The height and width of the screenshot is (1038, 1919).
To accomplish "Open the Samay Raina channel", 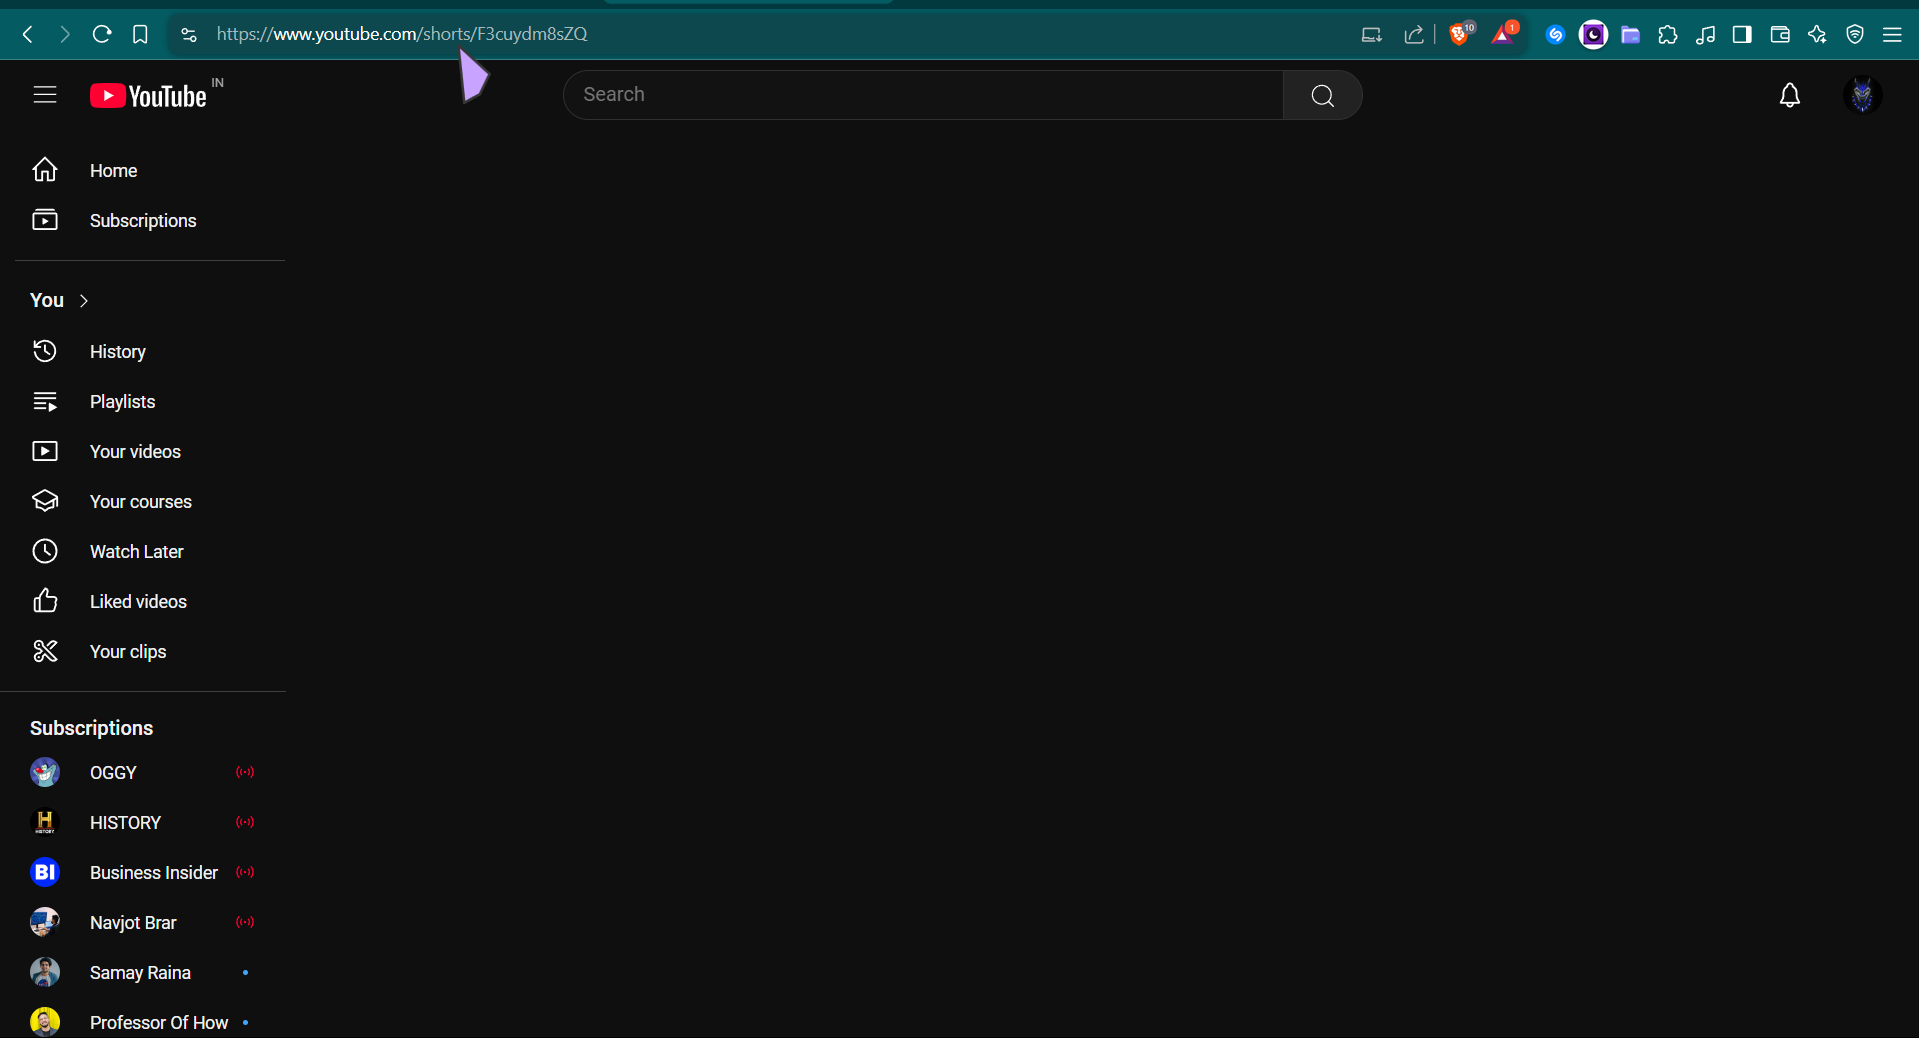I will (x=140, y=972).
